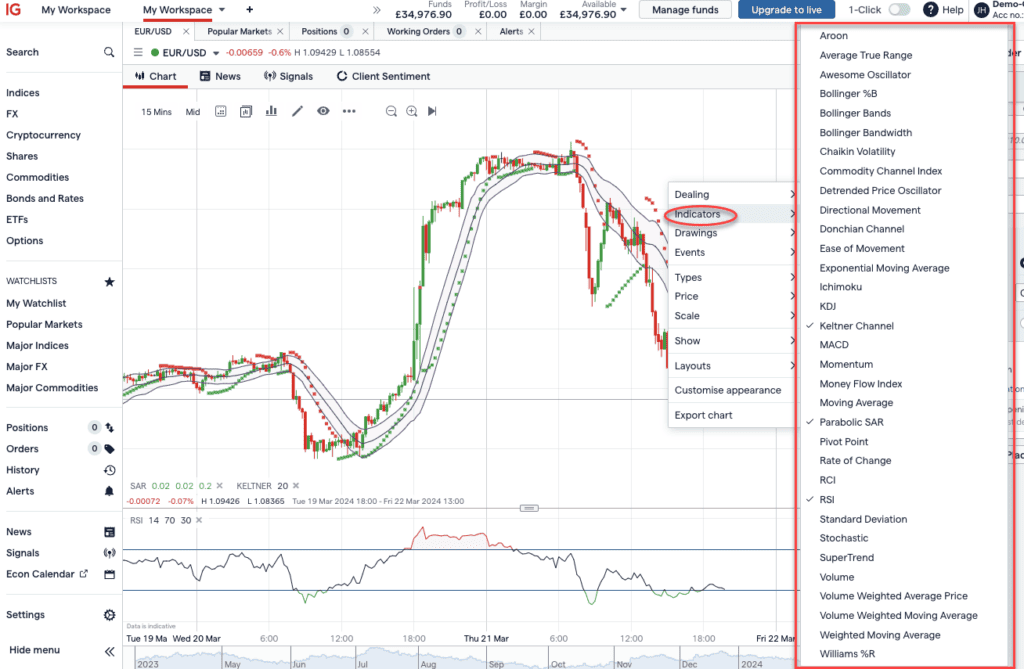Click the bell icon beside sidebar Alerts
Image resolution: width=1024 pixels, height=669 pixels.
pos(109,491)
